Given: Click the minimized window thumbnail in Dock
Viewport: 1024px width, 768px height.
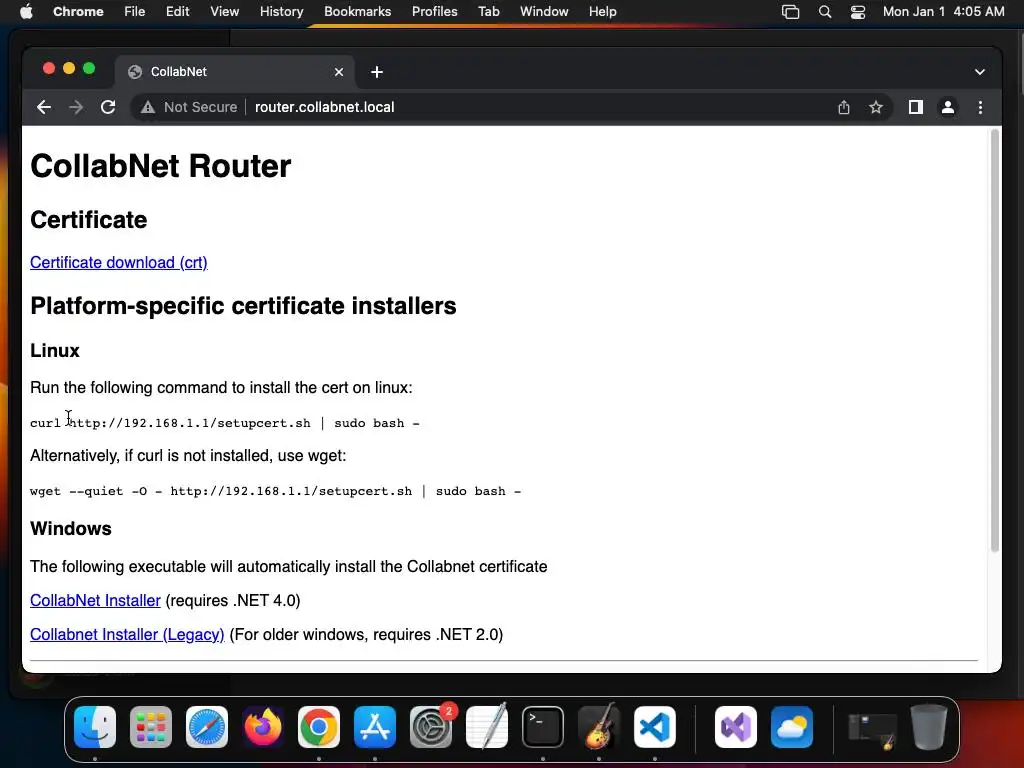Looking at the screenshot, I should click(x=872, y=730).
